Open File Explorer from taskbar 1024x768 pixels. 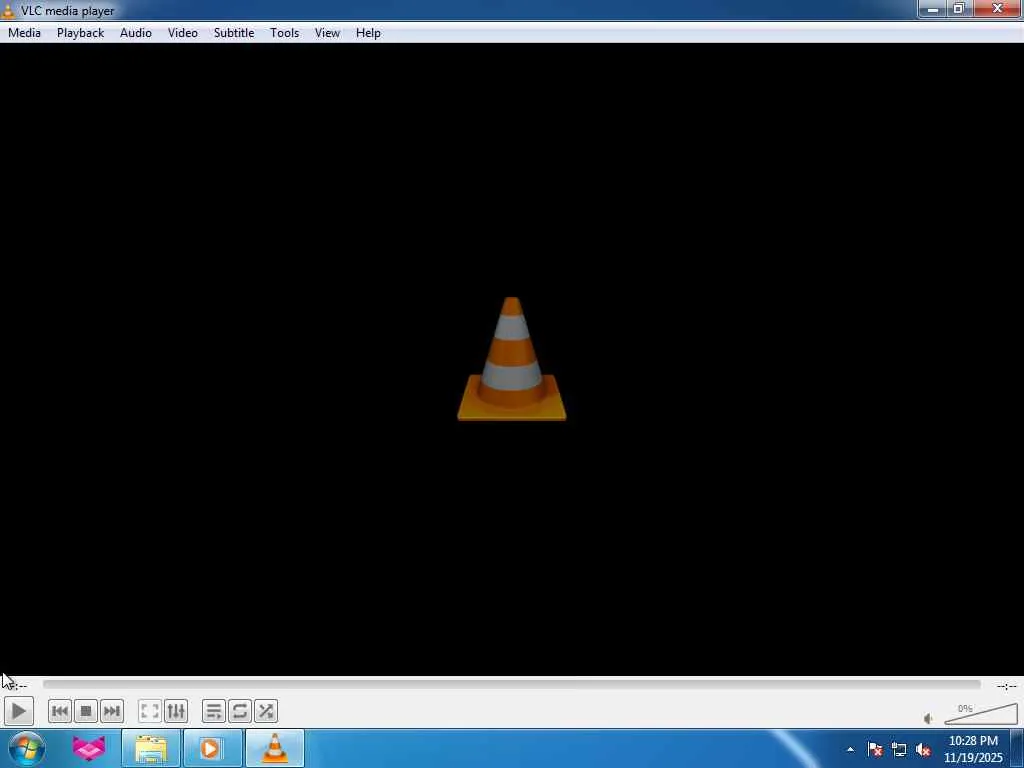click(151, 748)
